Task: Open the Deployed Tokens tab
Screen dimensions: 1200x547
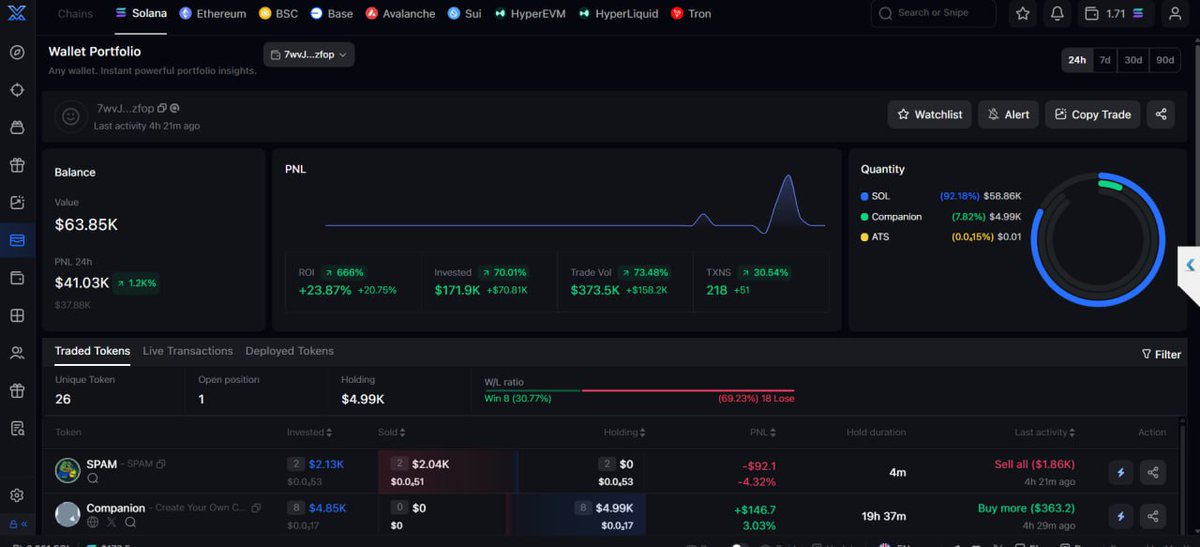Action: (290, 351)
